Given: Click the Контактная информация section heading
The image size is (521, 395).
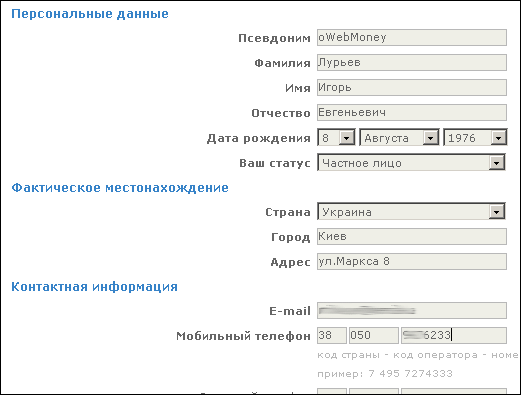Looking at the screenshot, I should point(94,287).
